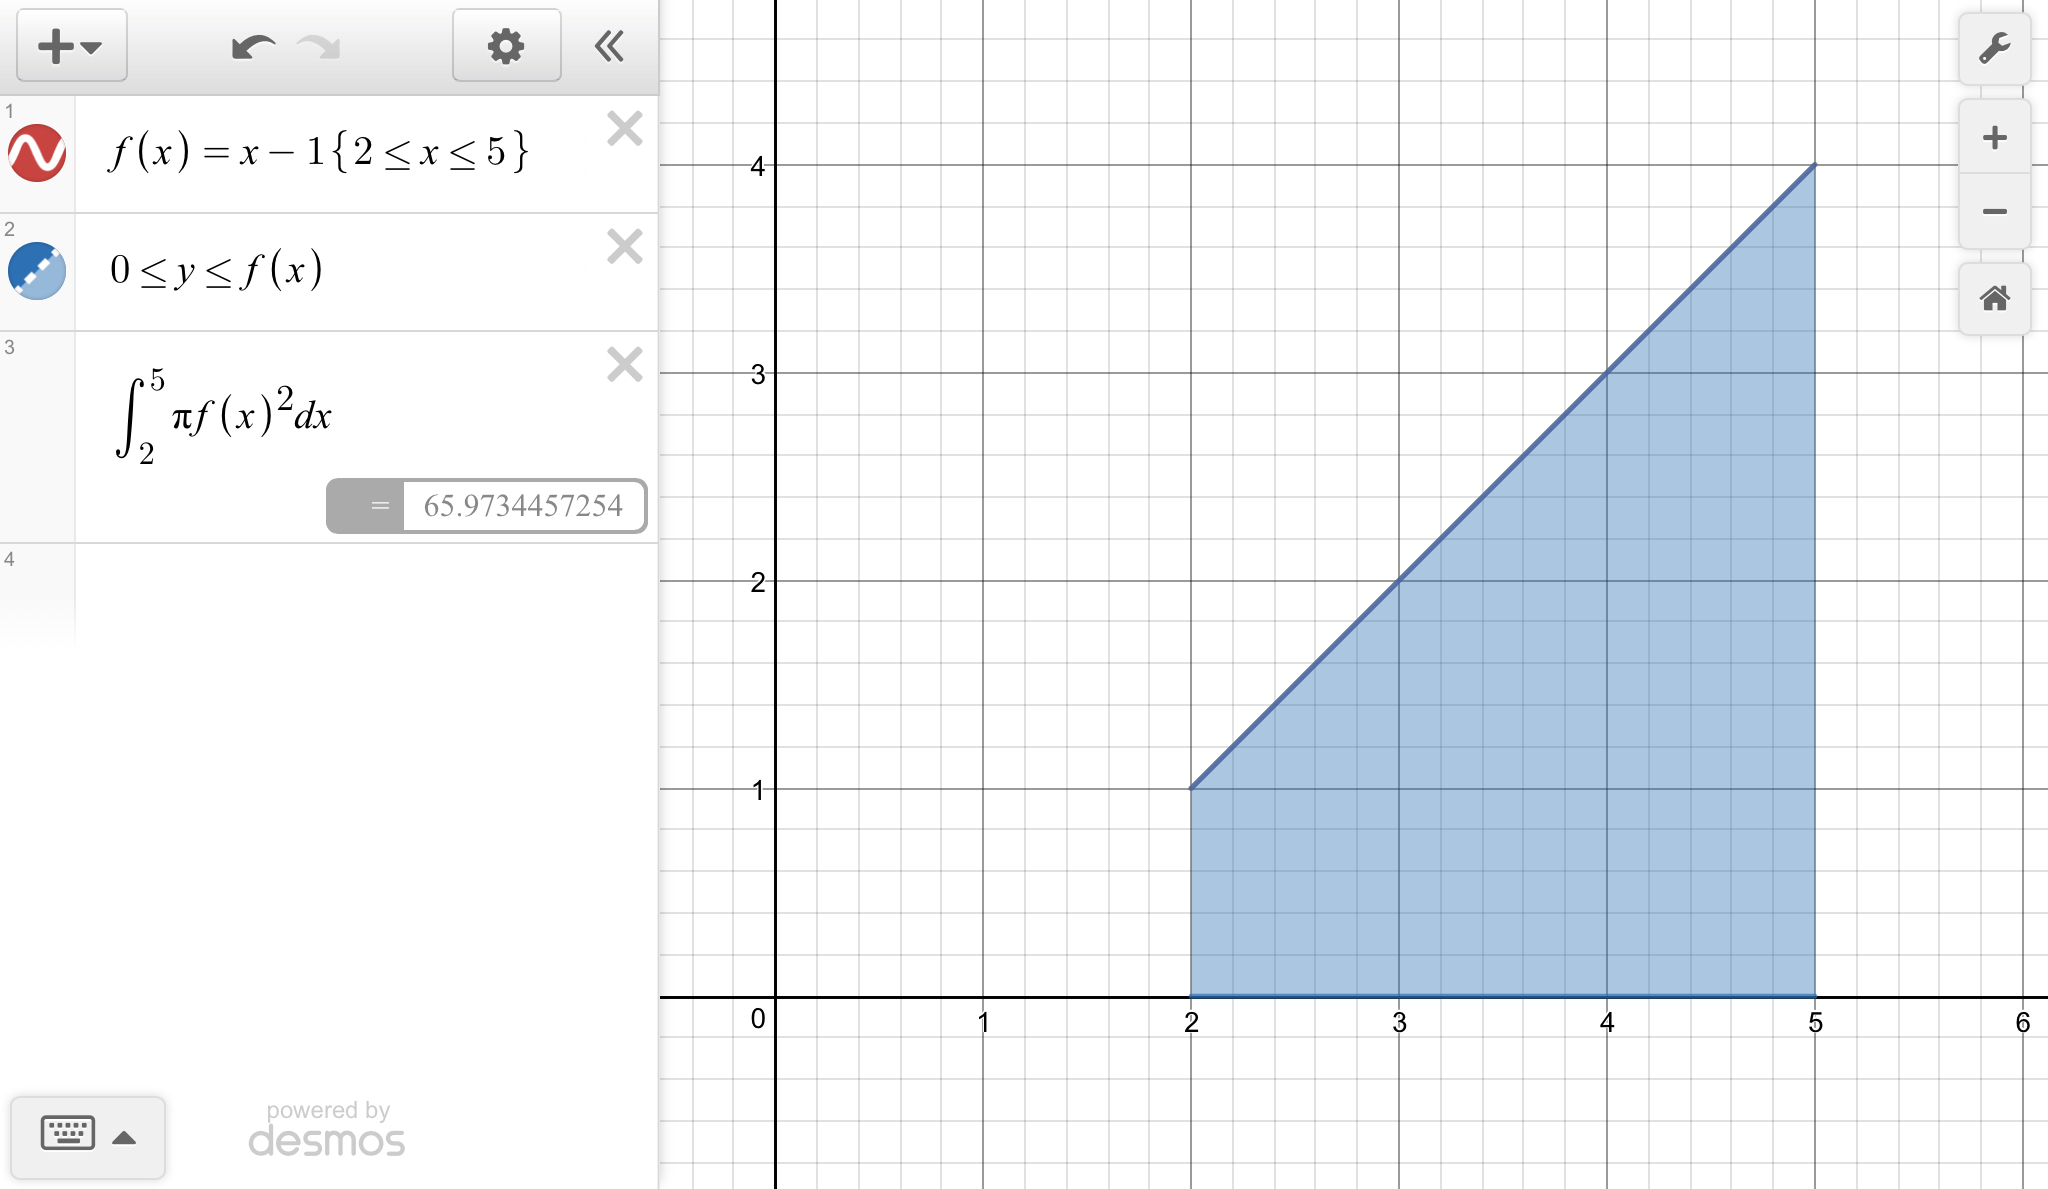The width and height of the screenshot is (2048, 1189).
Task: Zoom in on the graph
Action: (1994, 137)
